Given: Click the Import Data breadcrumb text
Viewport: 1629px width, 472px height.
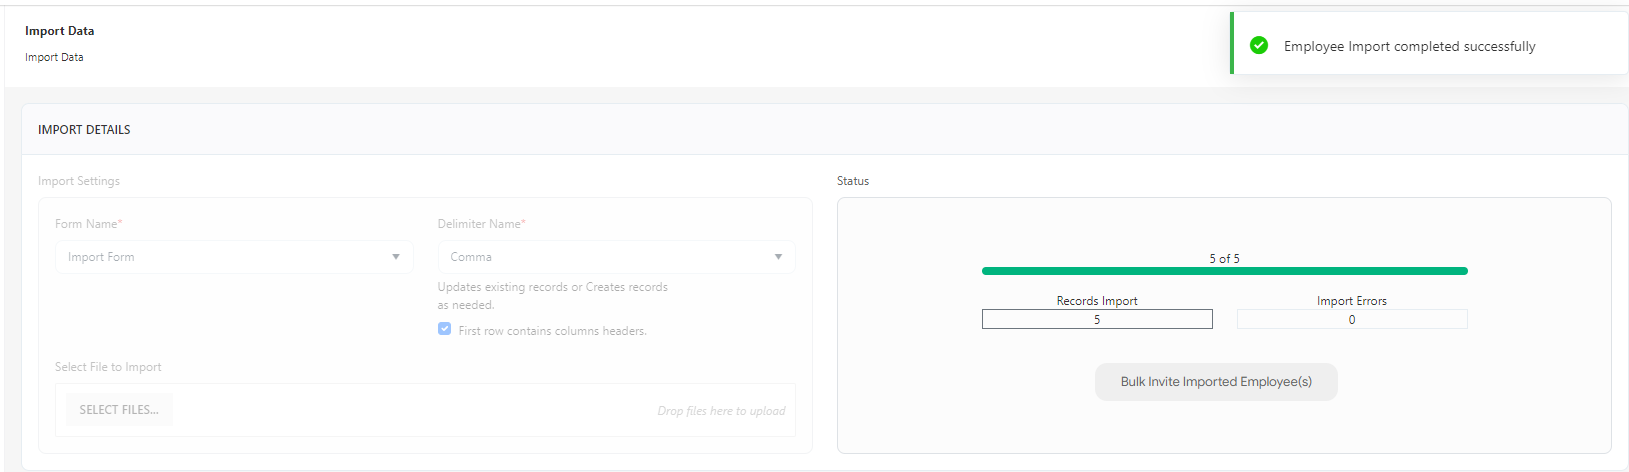Looking at the screenshot, I should [54, 57].
